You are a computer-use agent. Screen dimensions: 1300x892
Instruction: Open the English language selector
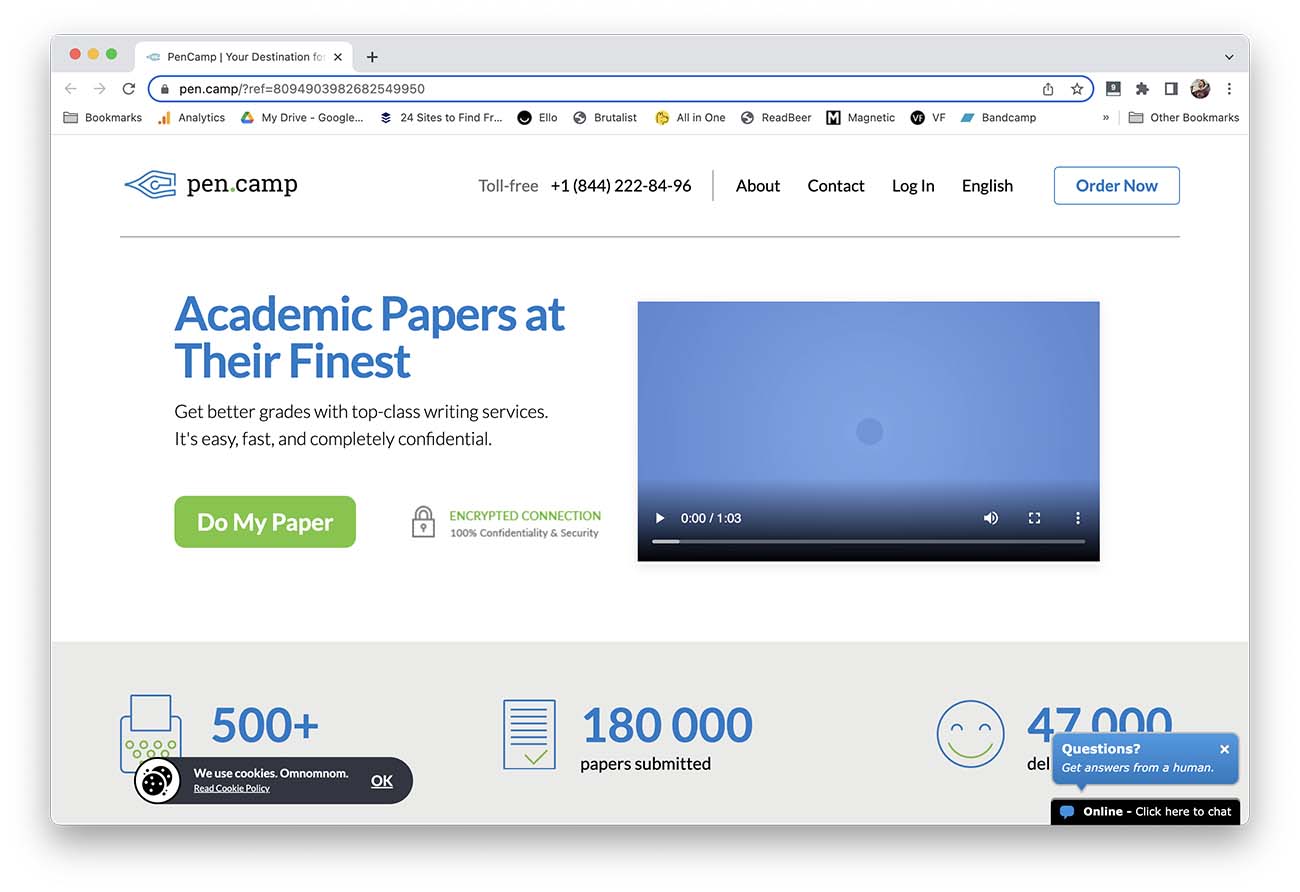point(987,186)
